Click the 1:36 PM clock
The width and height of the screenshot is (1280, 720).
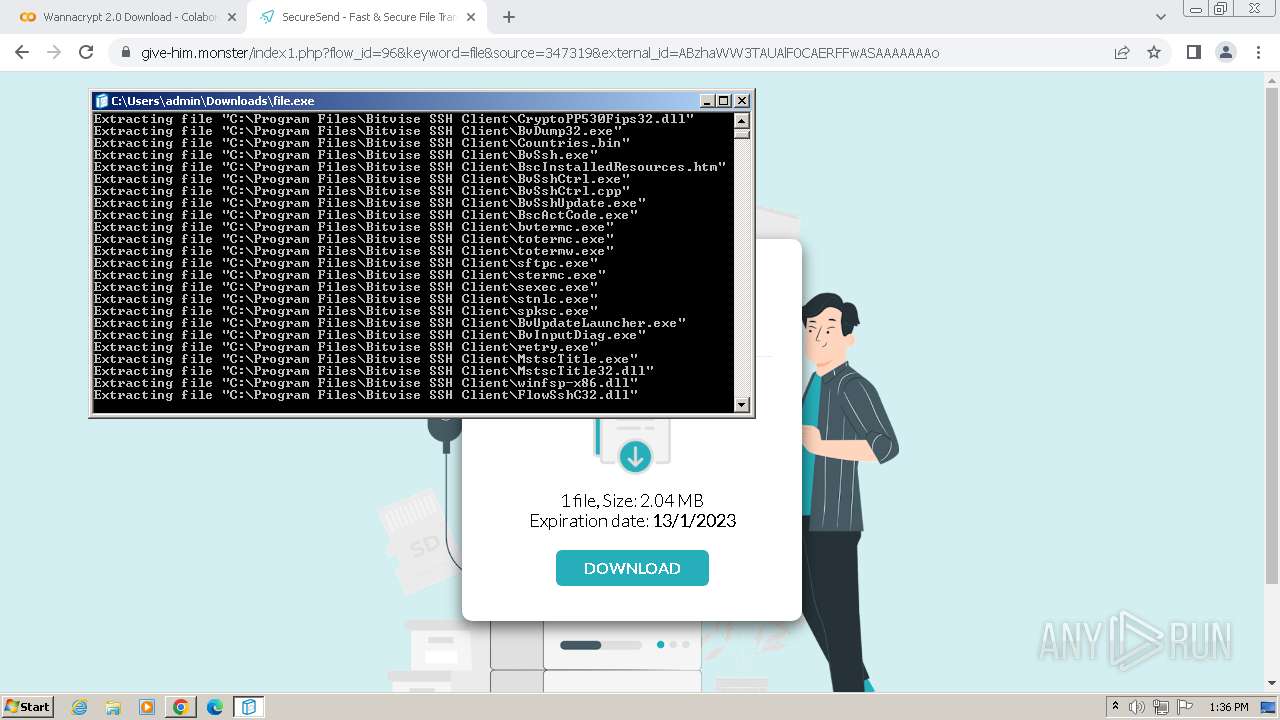point(1228,707)
